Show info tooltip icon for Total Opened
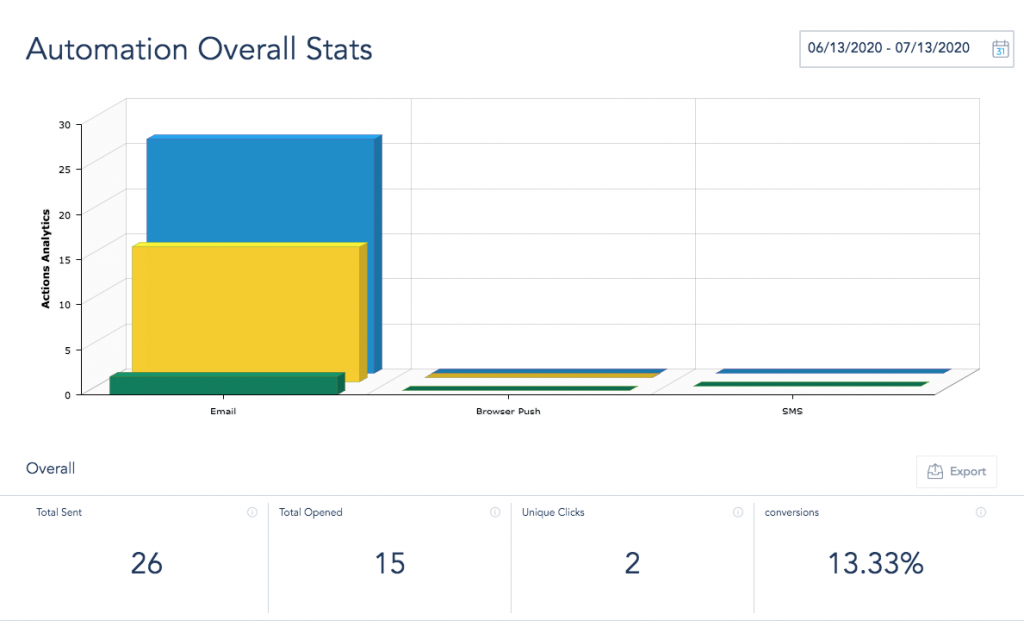 coord(495,512)
